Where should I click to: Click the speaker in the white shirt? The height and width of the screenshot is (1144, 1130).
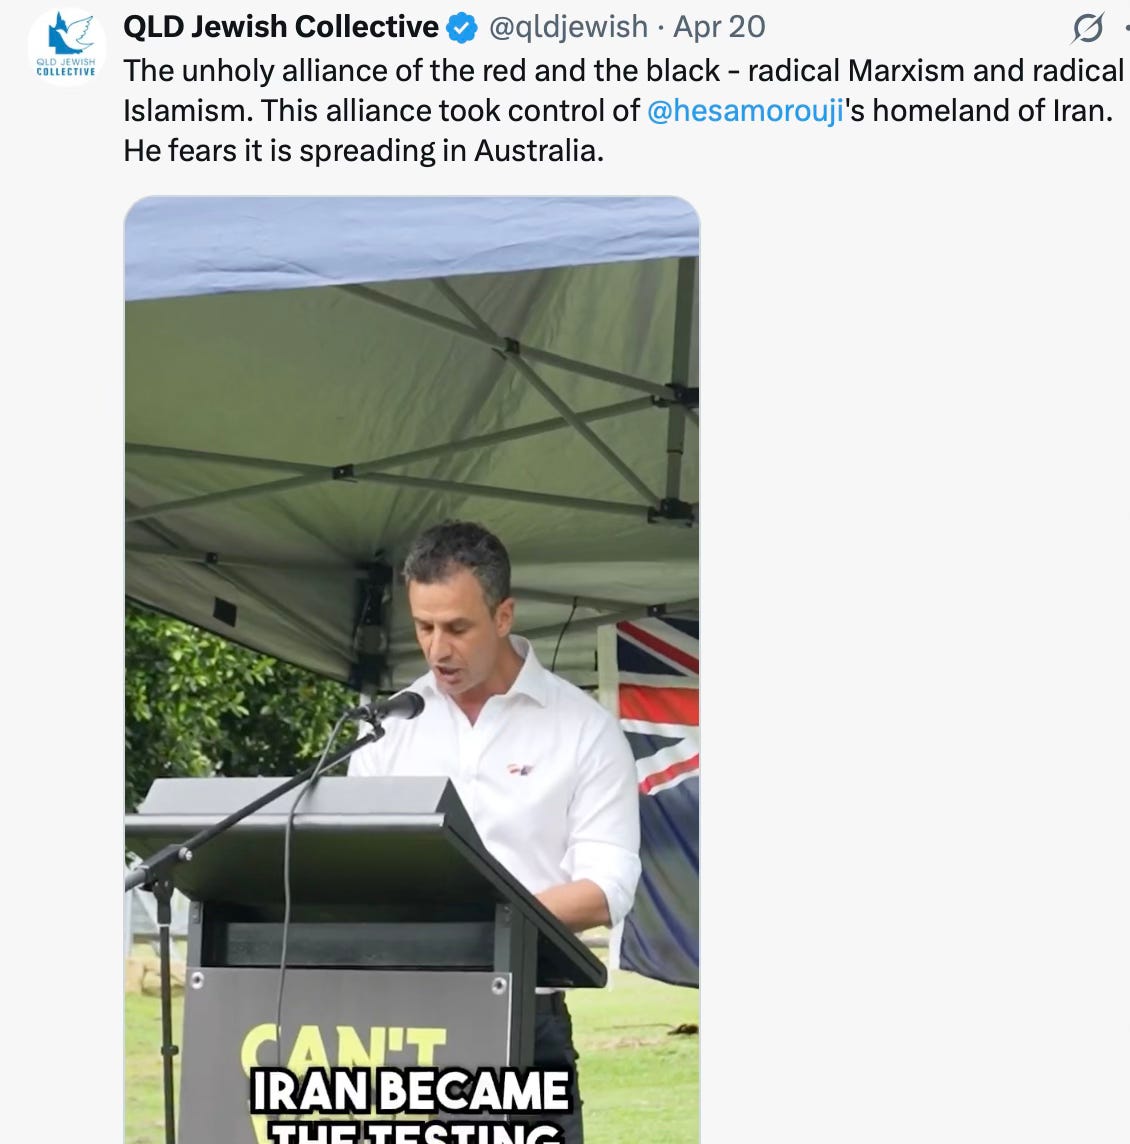point(503,730)
